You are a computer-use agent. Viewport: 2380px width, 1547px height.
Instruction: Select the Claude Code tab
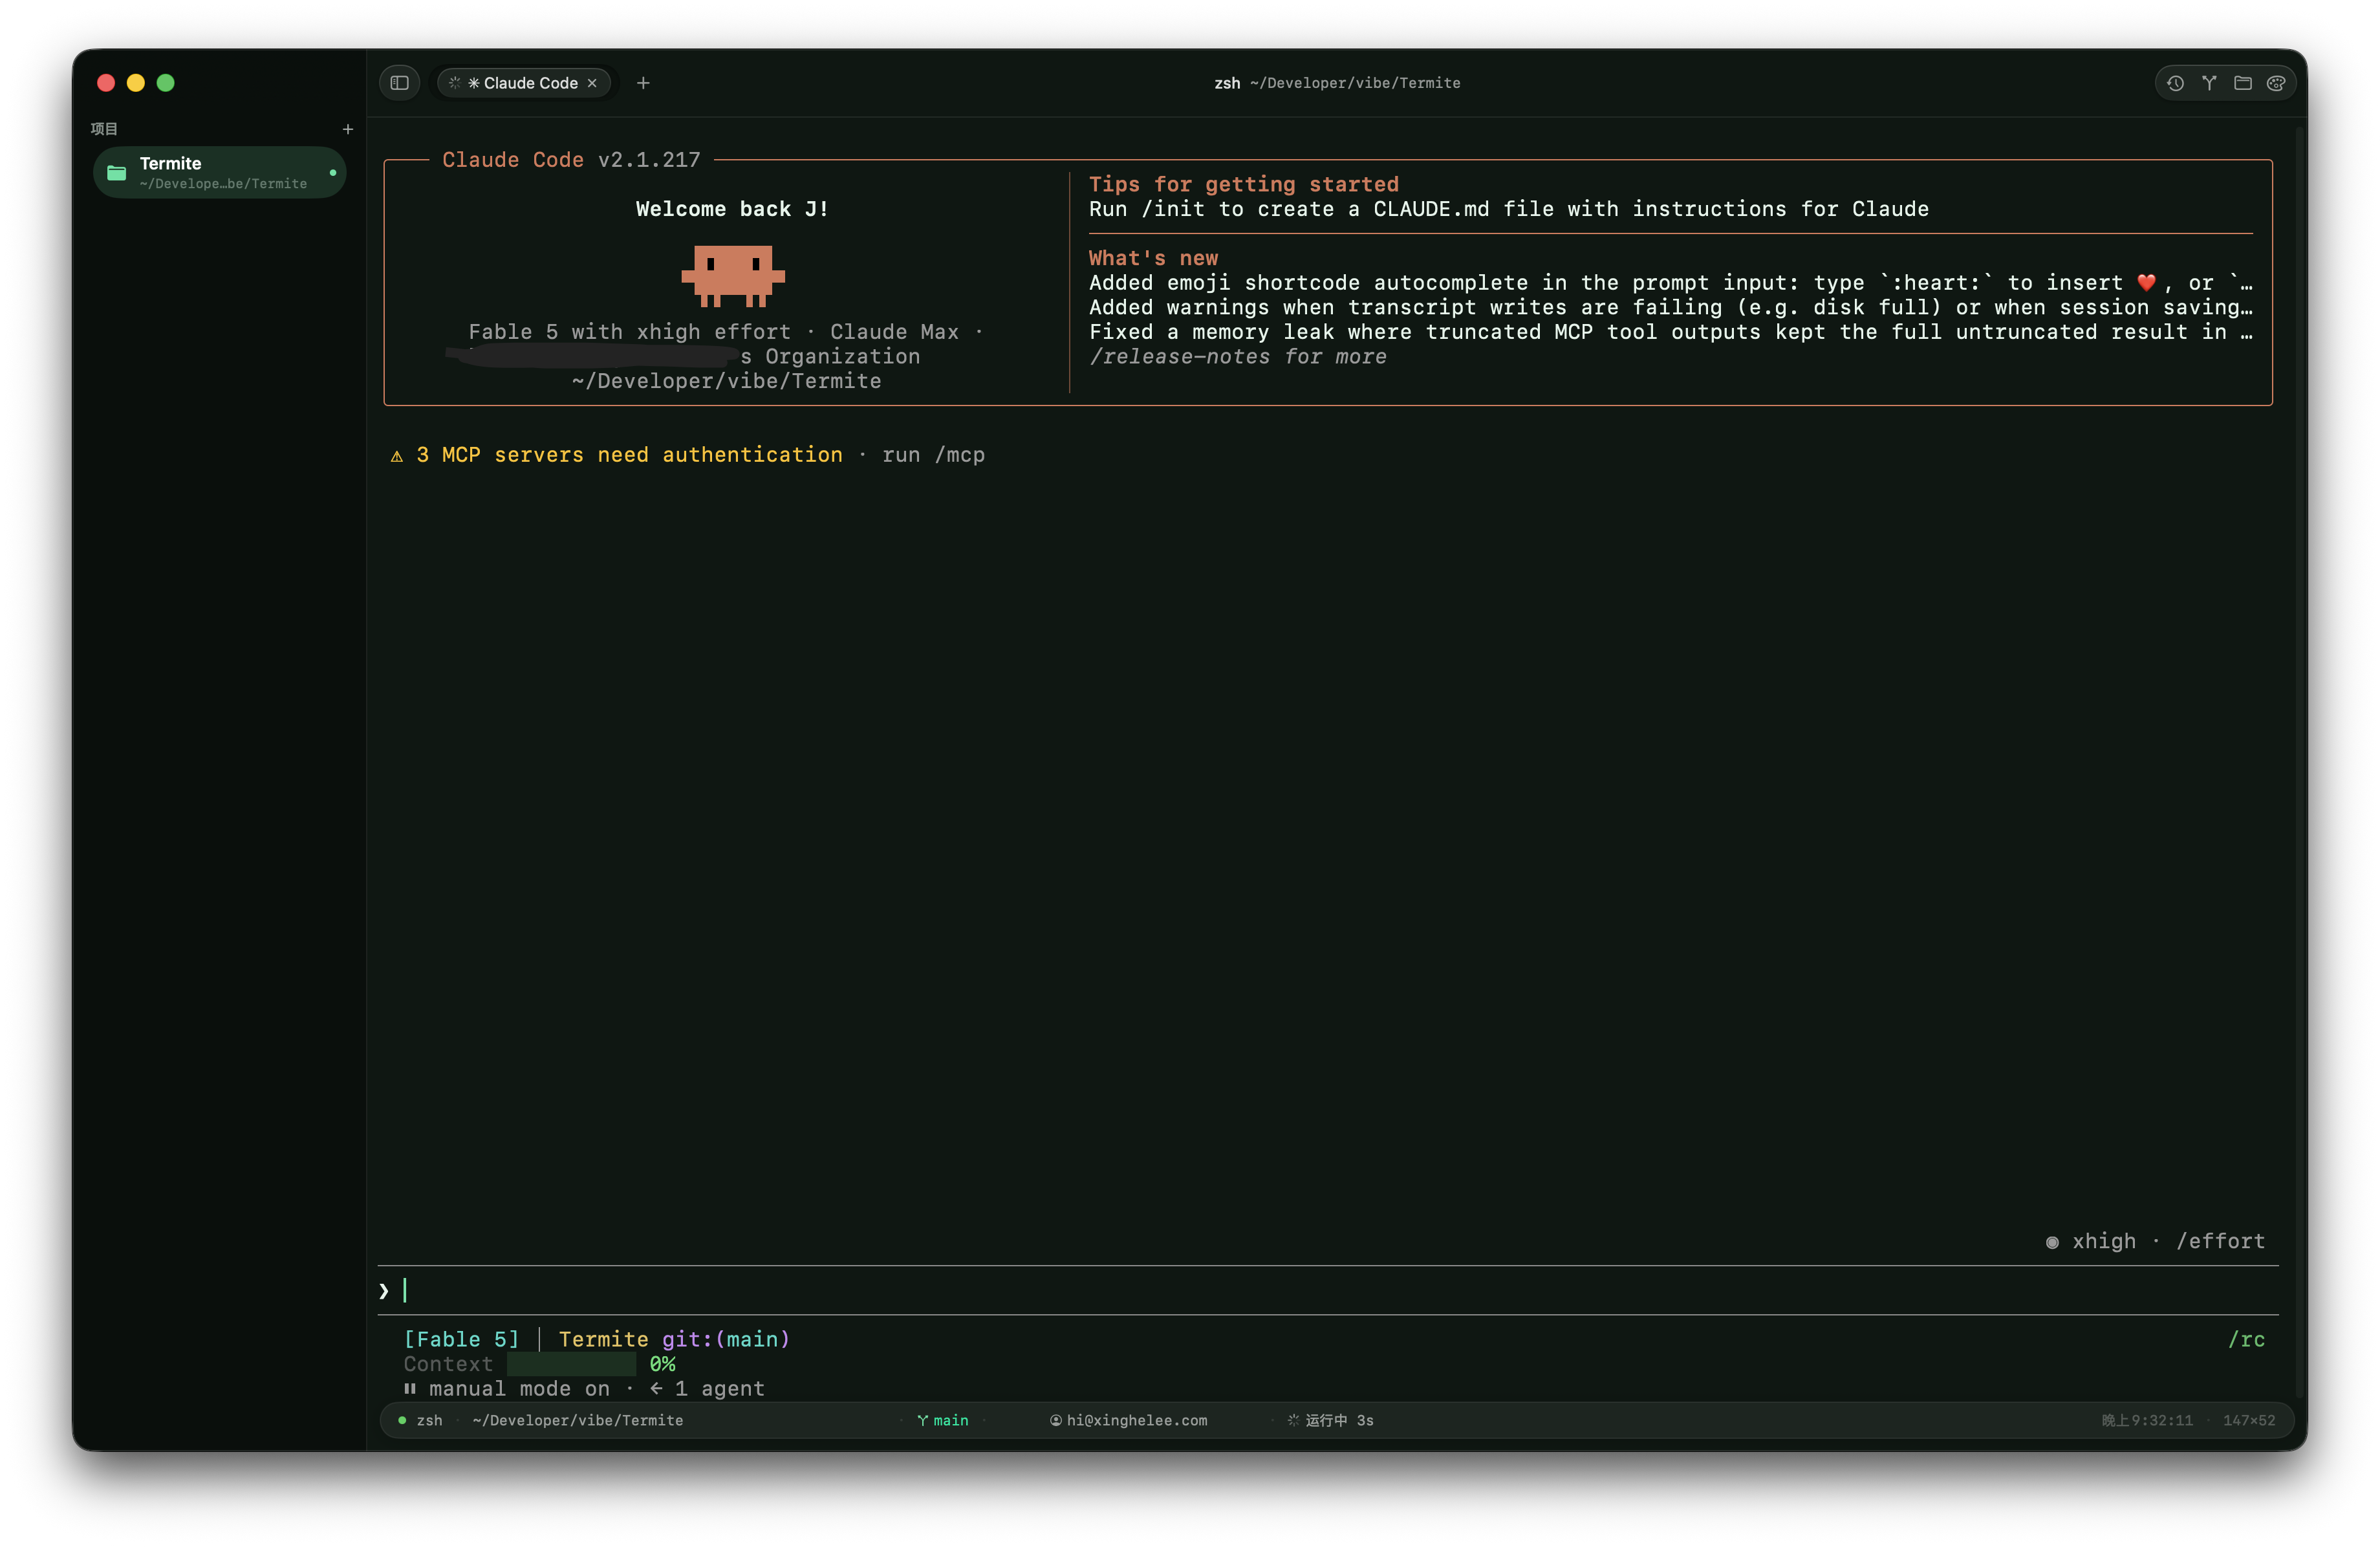(523, 83)
